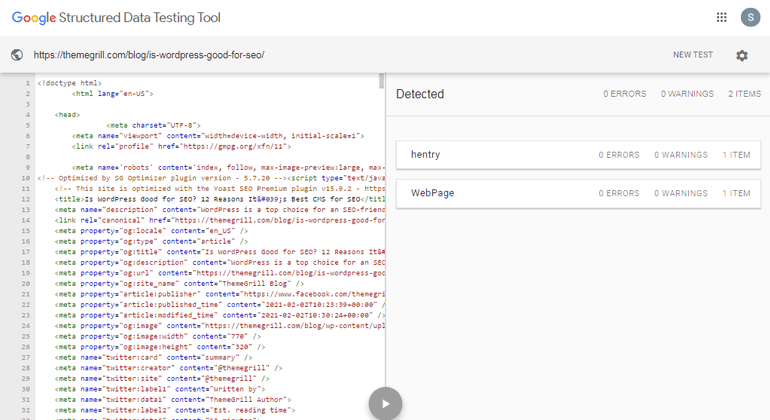Click the twitter:label2 Est. reading time line

point(175,410)
